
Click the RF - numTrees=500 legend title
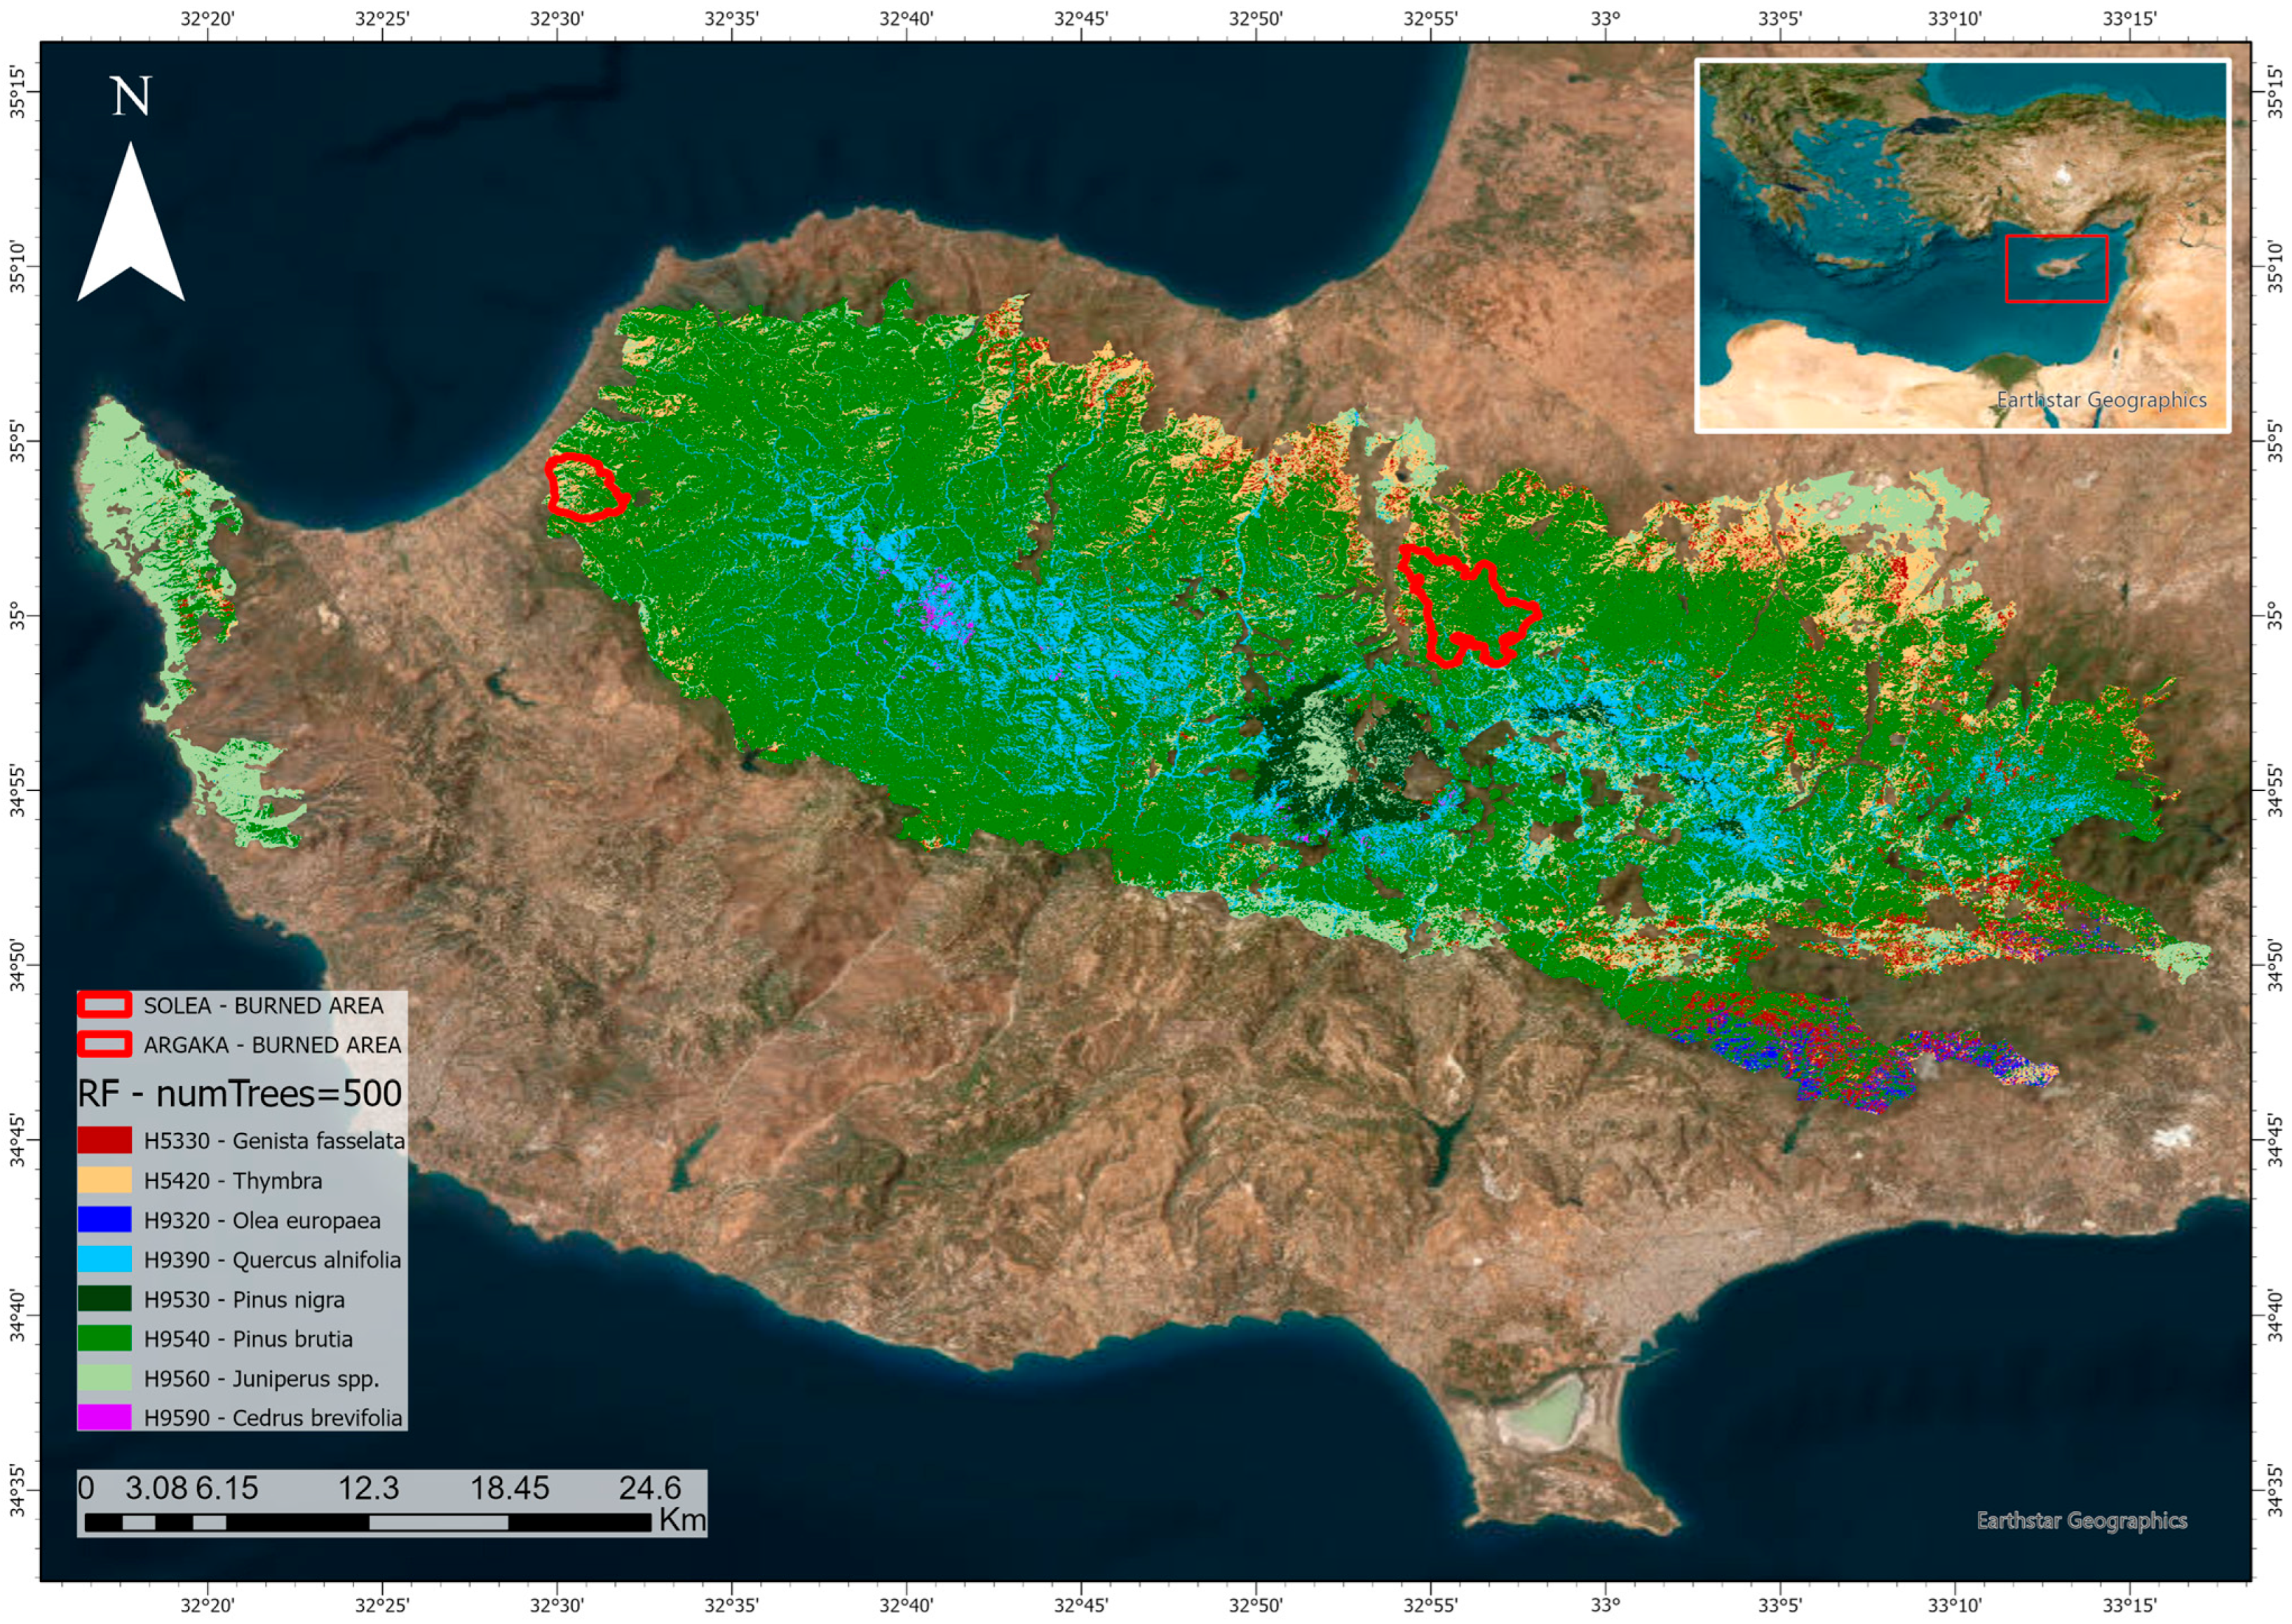(240, 1093)
